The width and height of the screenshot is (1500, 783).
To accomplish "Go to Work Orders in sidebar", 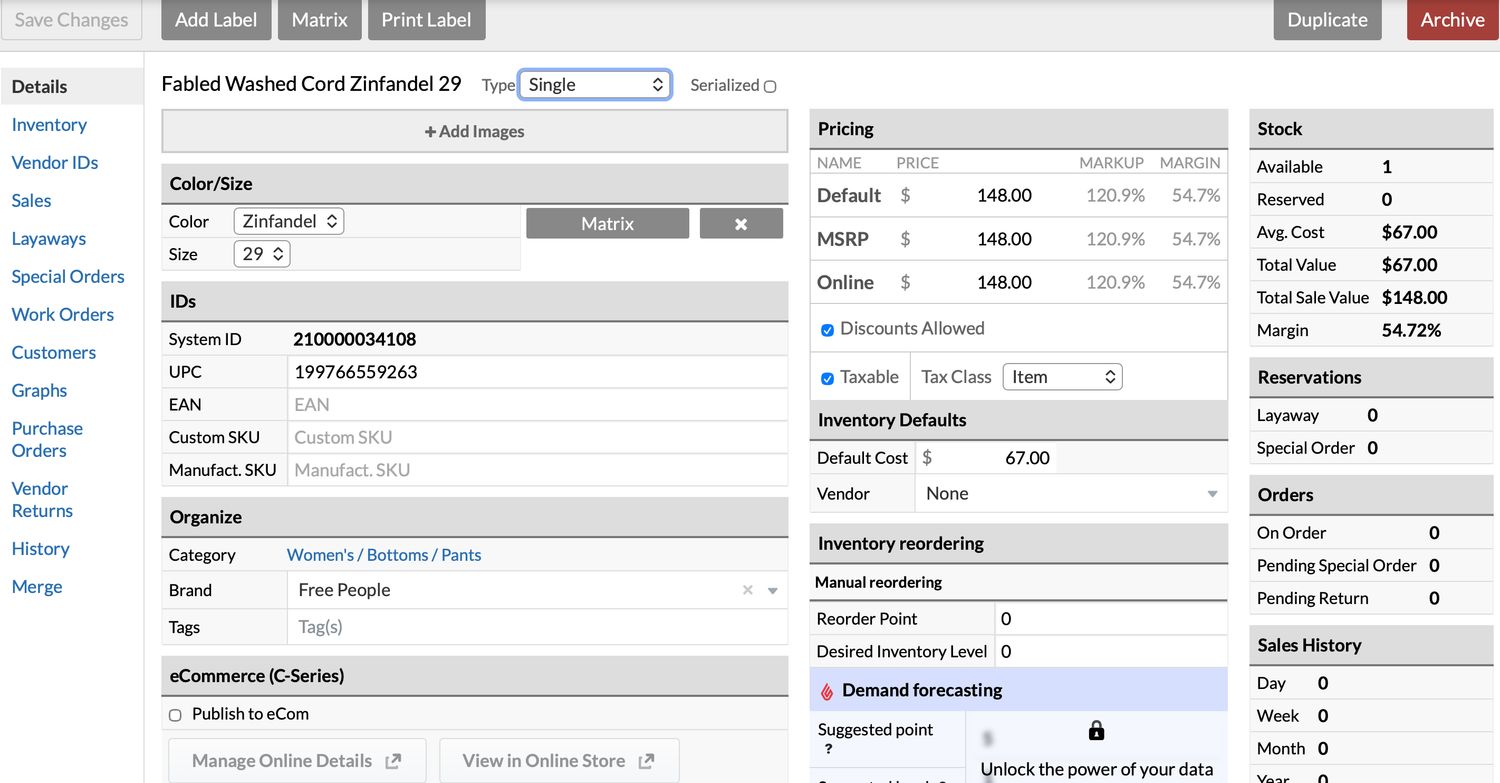I will [63, 315].
